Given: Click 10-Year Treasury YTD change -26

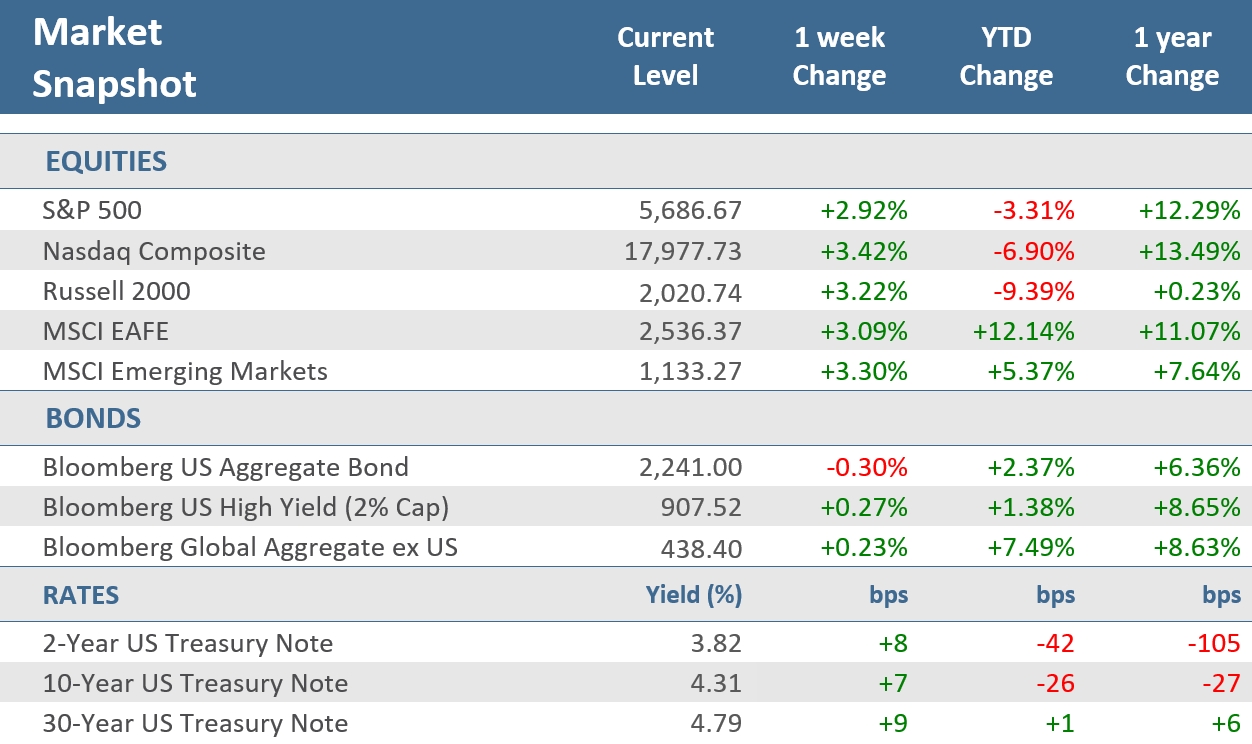Looking at the screenshot, I should (x=1056, y=684).
